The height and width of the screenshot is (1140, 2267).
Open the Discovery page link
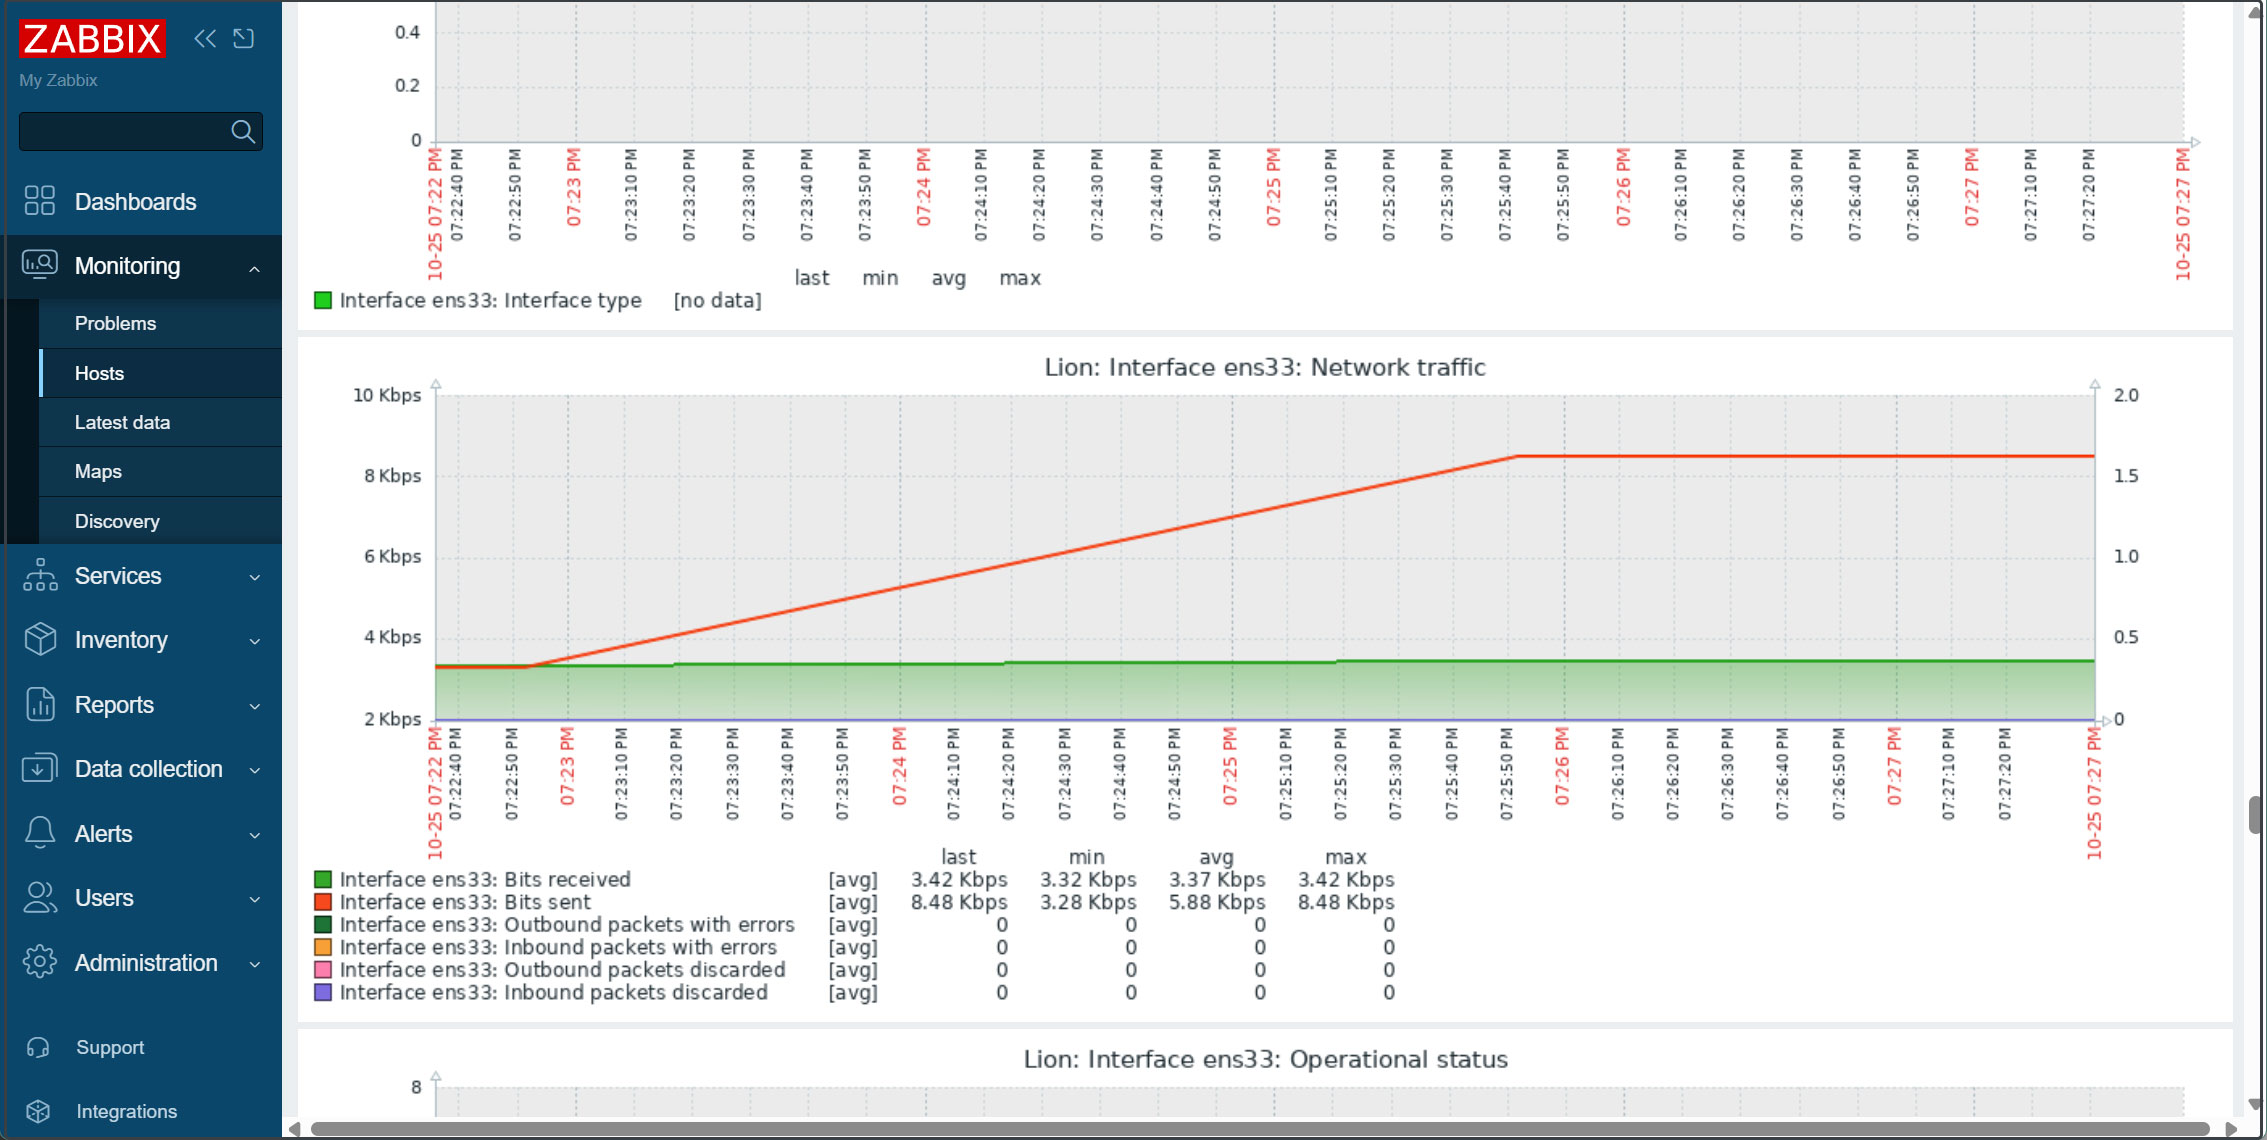coord(117,521)
